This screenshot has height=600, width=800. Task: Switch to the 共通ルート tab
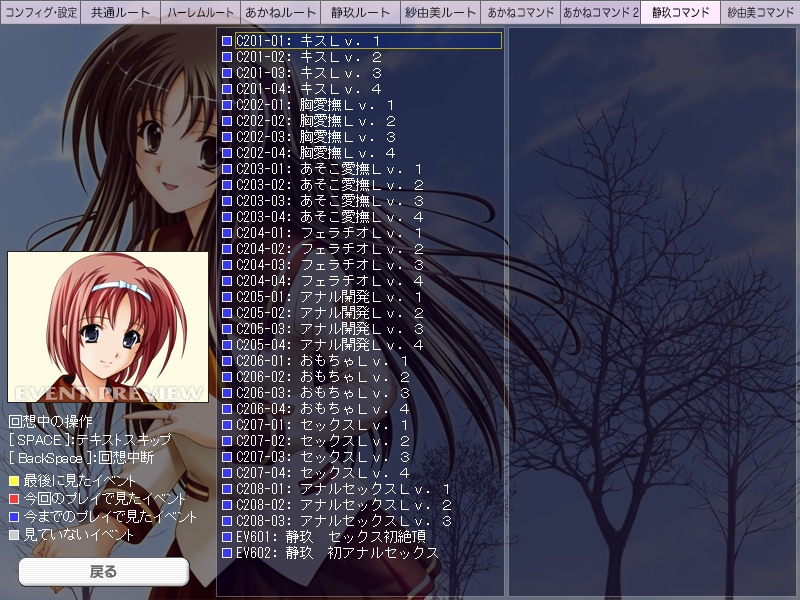(x=120, y=12)
